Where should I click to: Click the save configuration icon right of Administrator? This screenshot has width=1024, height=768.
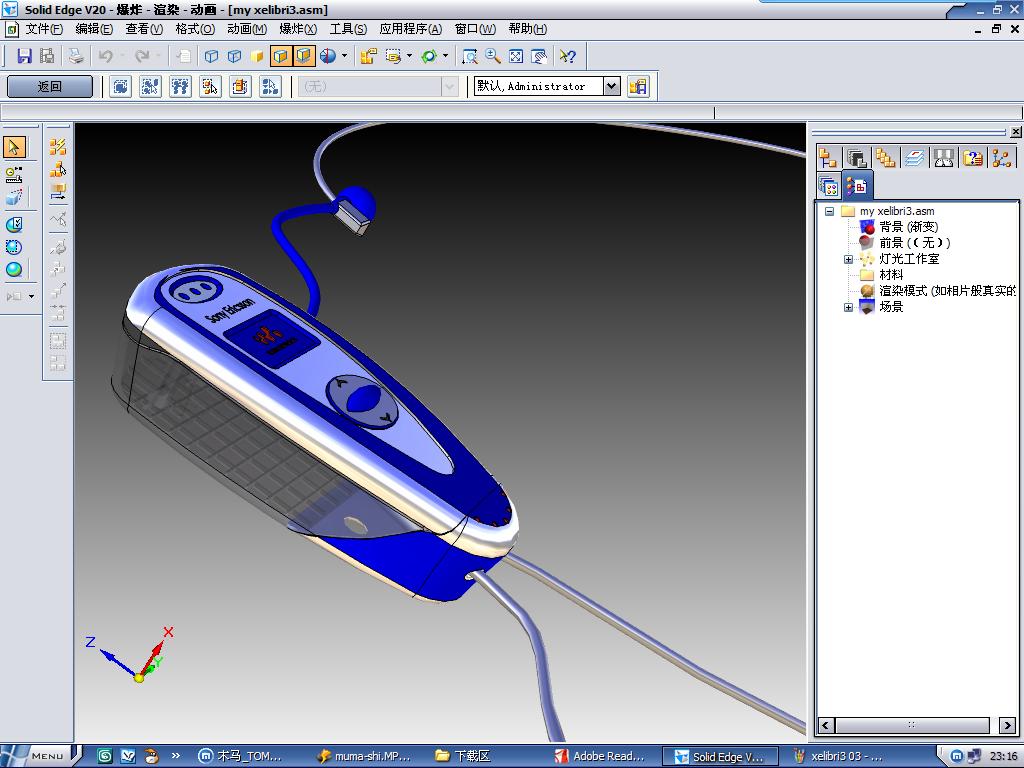(638, 86)
